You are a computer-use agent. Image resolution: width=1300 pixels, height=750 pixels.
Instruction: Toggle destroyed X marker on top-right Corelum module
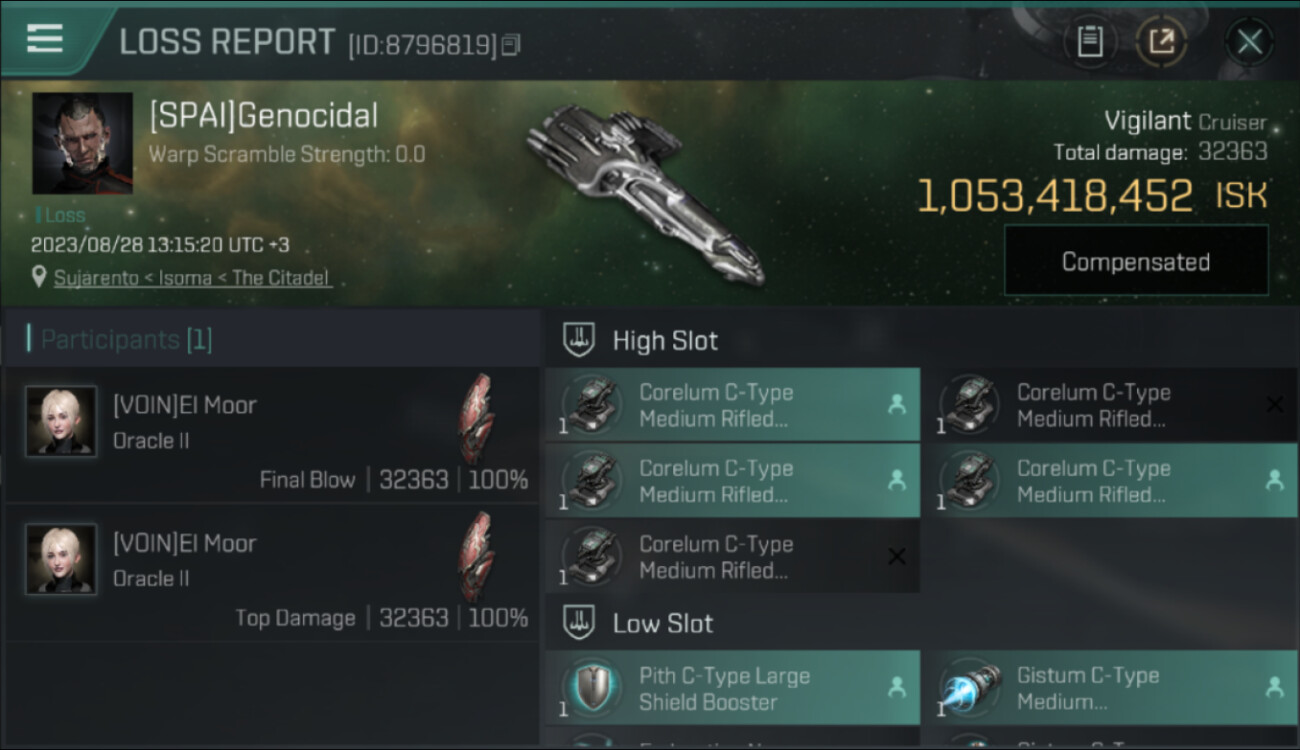tap(1274, 404)
